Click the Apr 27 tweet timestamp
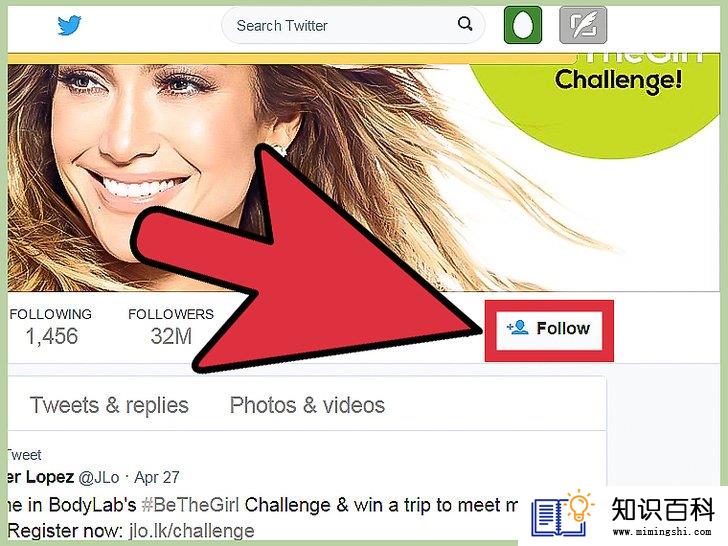The height and width of the screenshot is (546, 728). click(x=157, y=477)
